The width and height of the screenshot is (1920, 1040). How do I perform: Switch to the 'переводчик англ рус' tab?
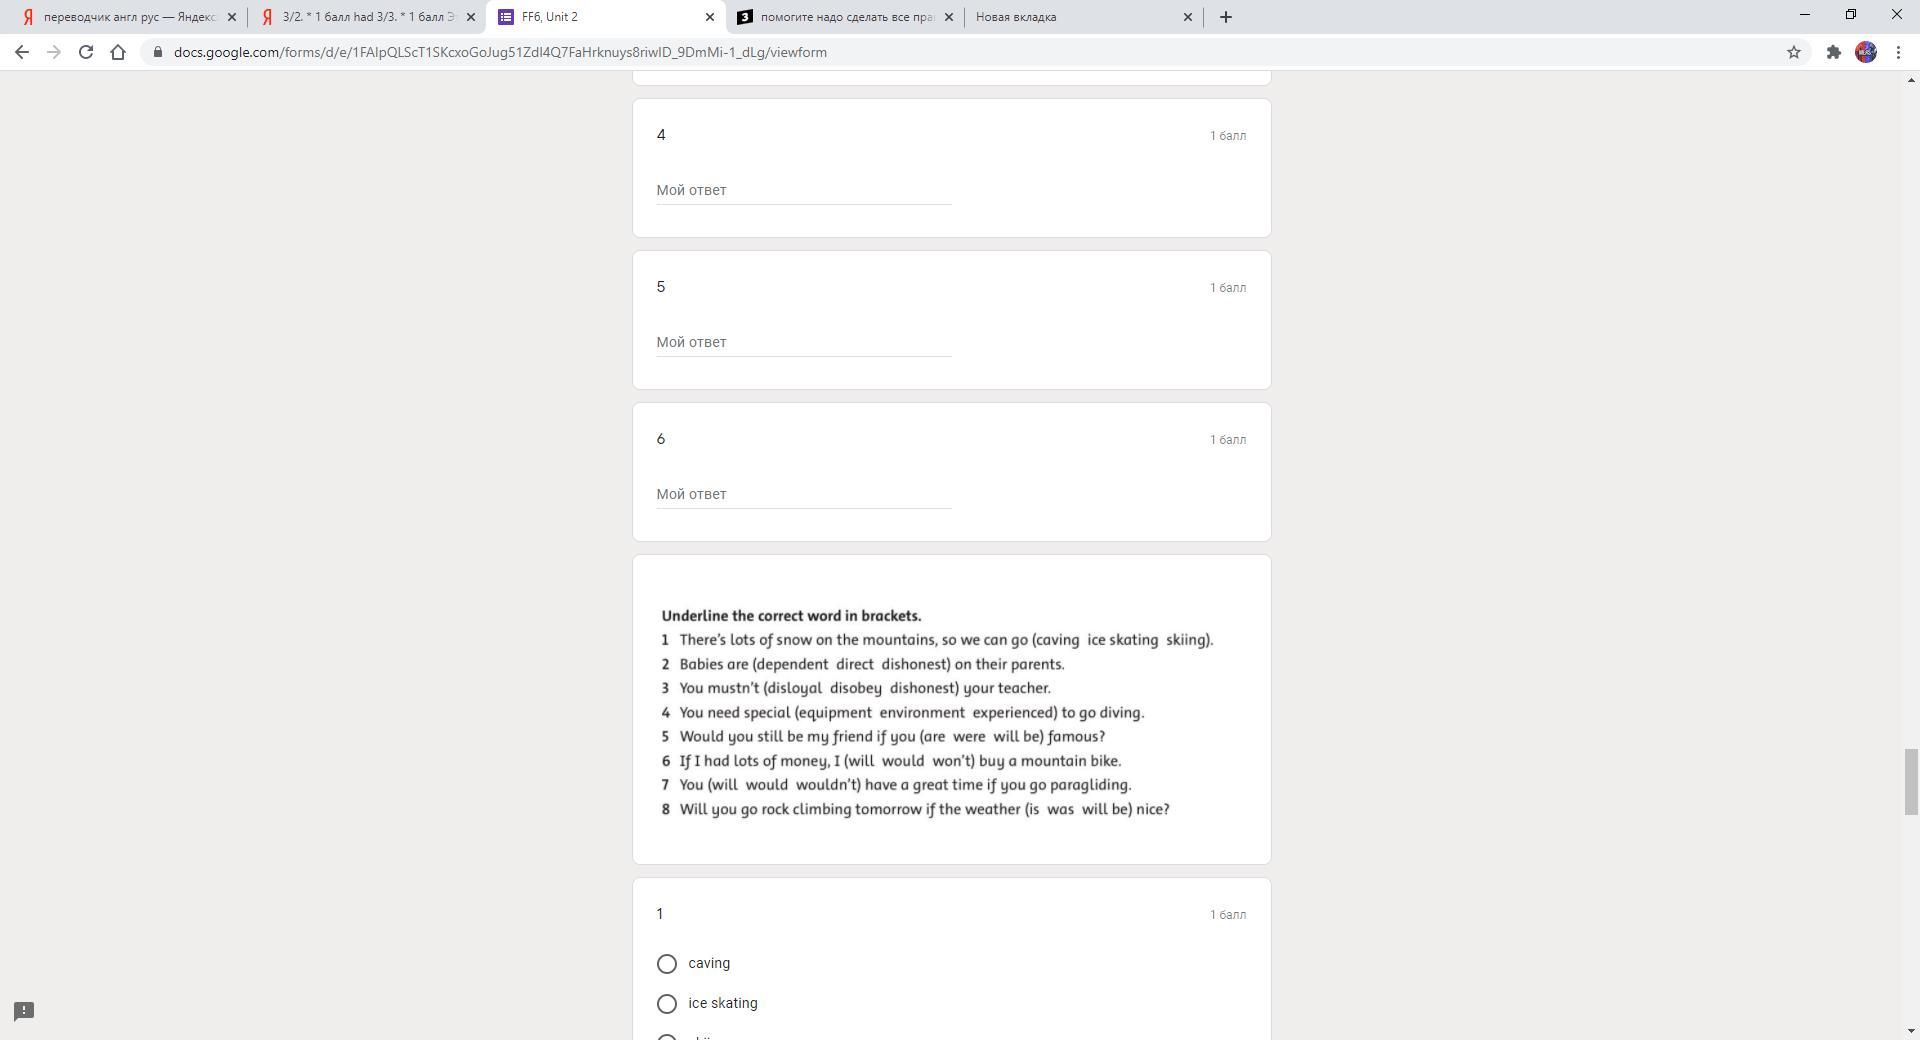[x=125, y=17]
